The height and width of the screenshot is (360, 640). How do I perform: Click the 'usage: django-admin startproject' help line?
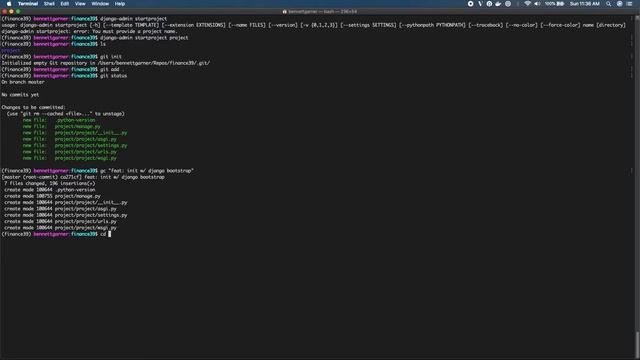point(313,25)
